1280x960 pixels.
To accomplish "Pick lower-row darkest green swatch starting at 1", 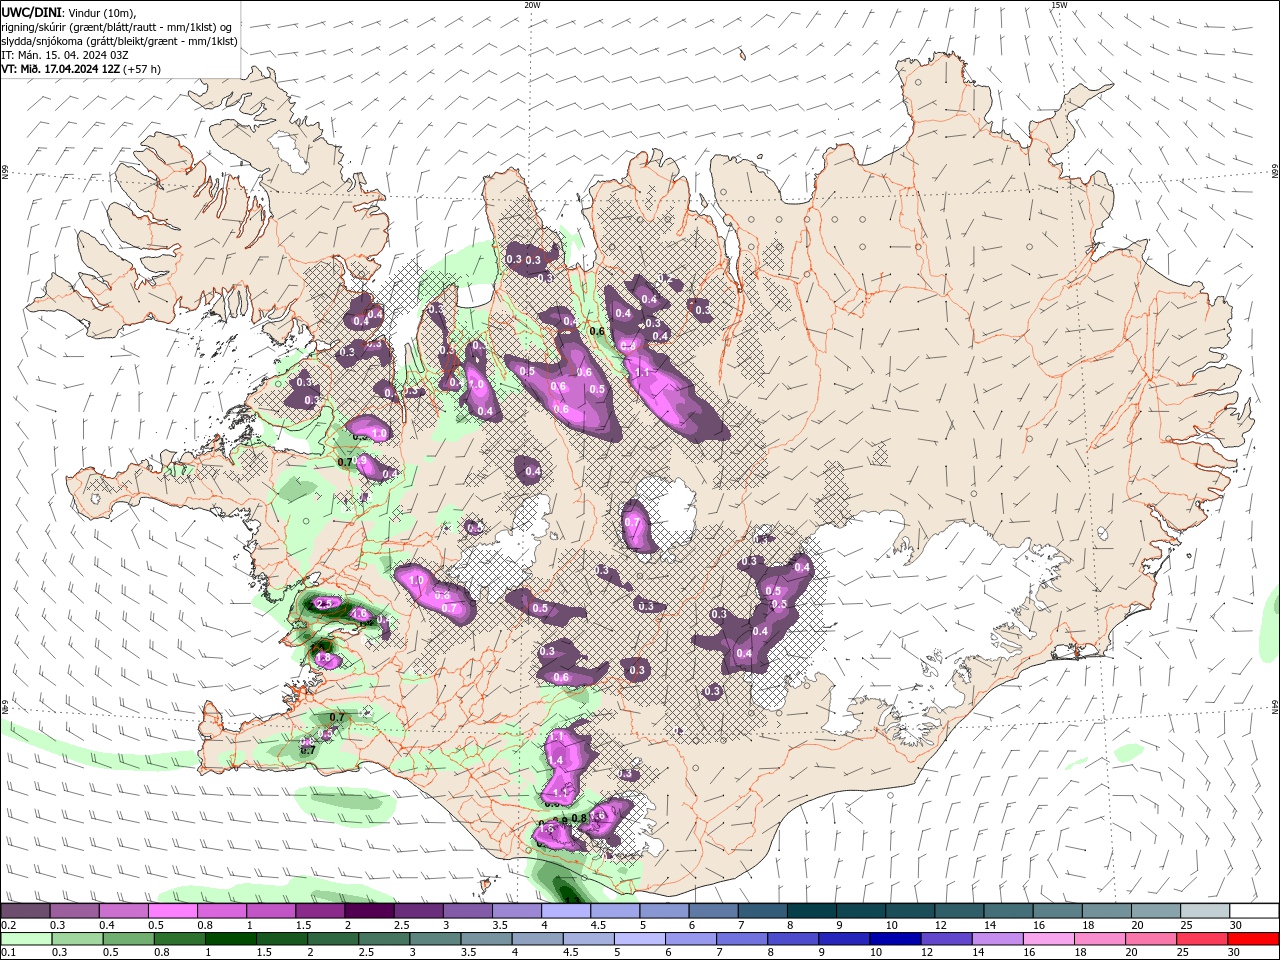I will point(230,939).
